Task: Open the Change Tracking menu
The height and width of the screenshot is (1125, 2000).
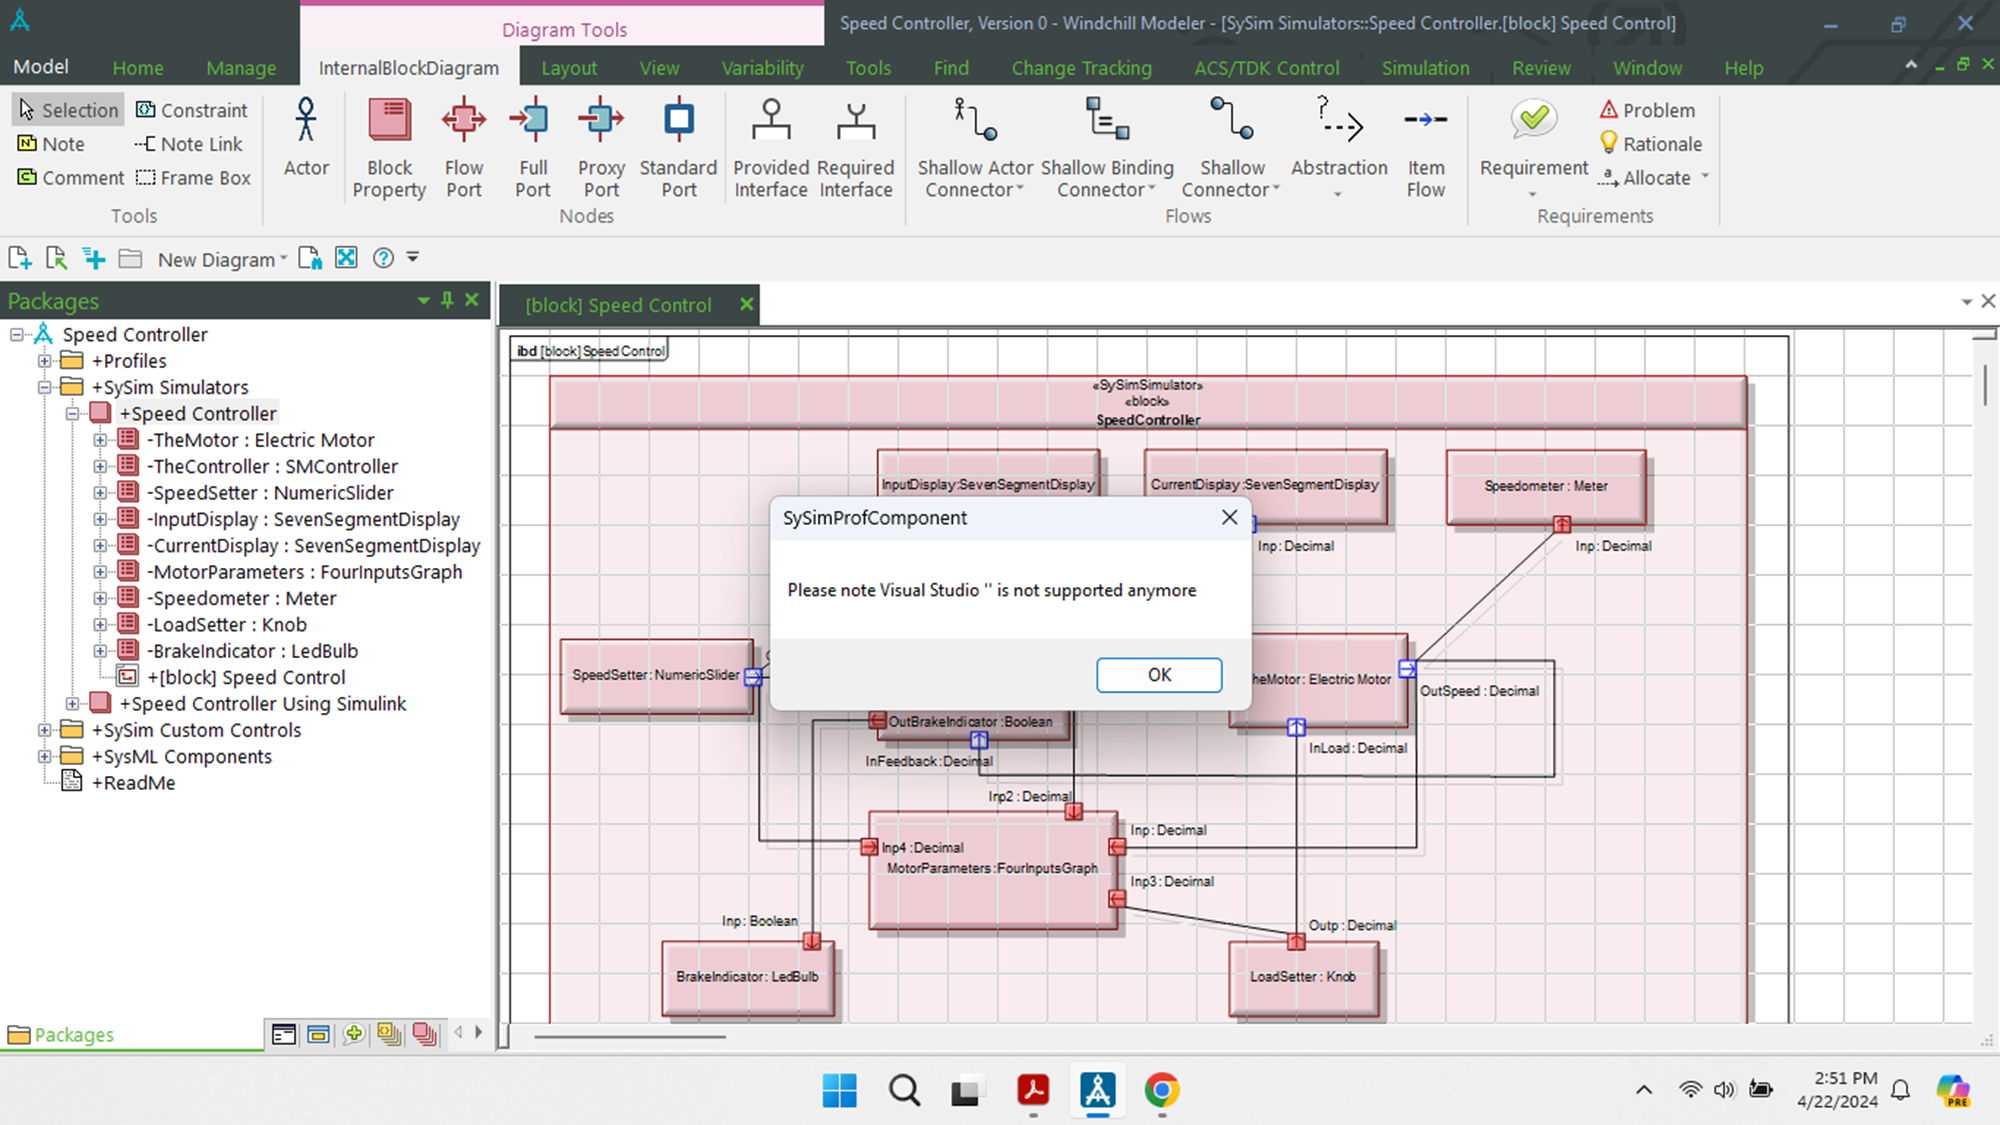Action: (1082, 68)
